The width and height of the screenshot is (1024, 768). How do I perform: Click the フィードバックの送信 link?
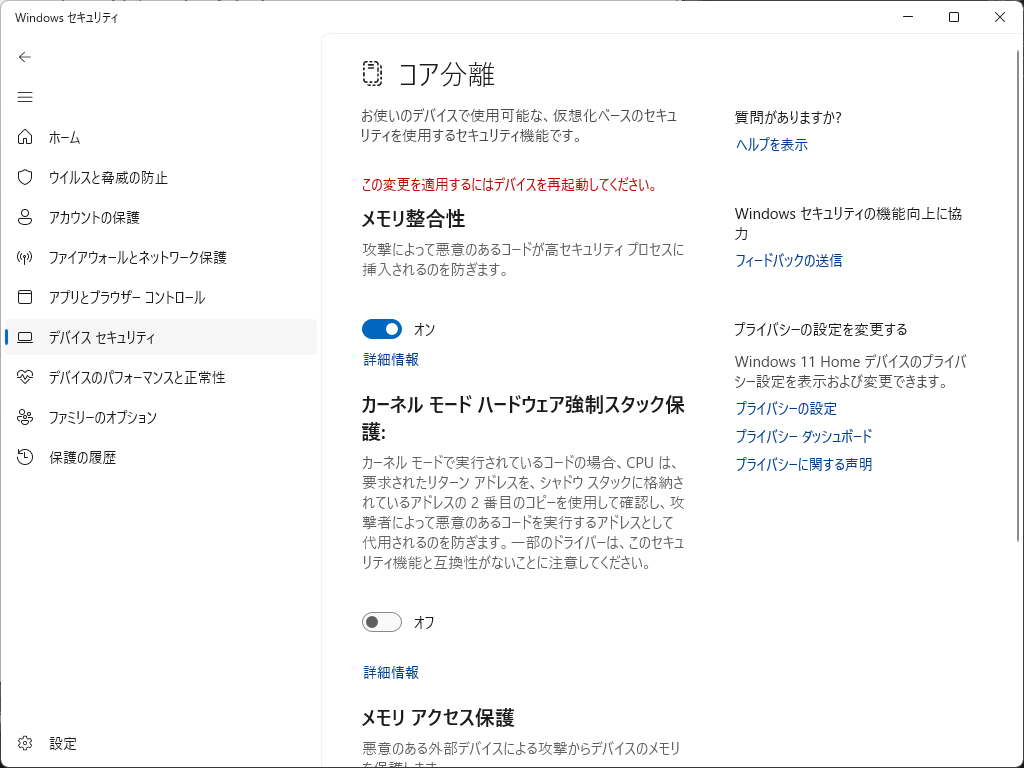point(788,261)
